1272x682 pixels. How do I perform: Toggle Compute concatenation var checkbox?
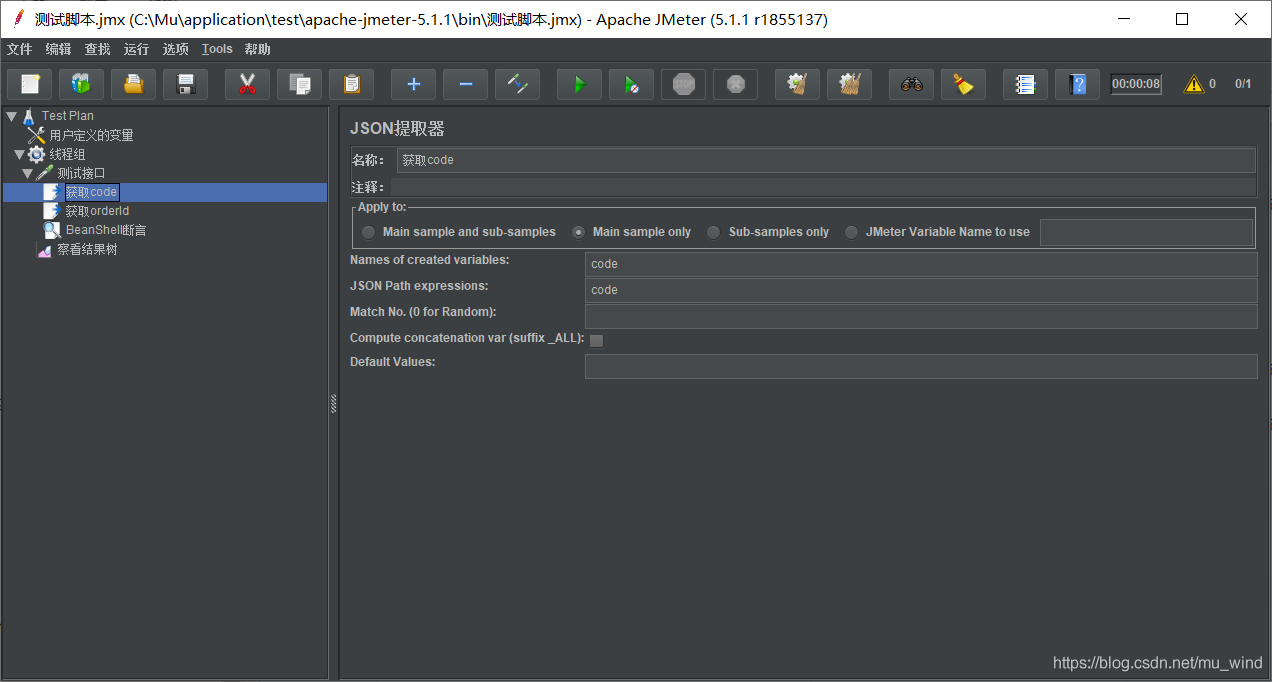[596, 340]
